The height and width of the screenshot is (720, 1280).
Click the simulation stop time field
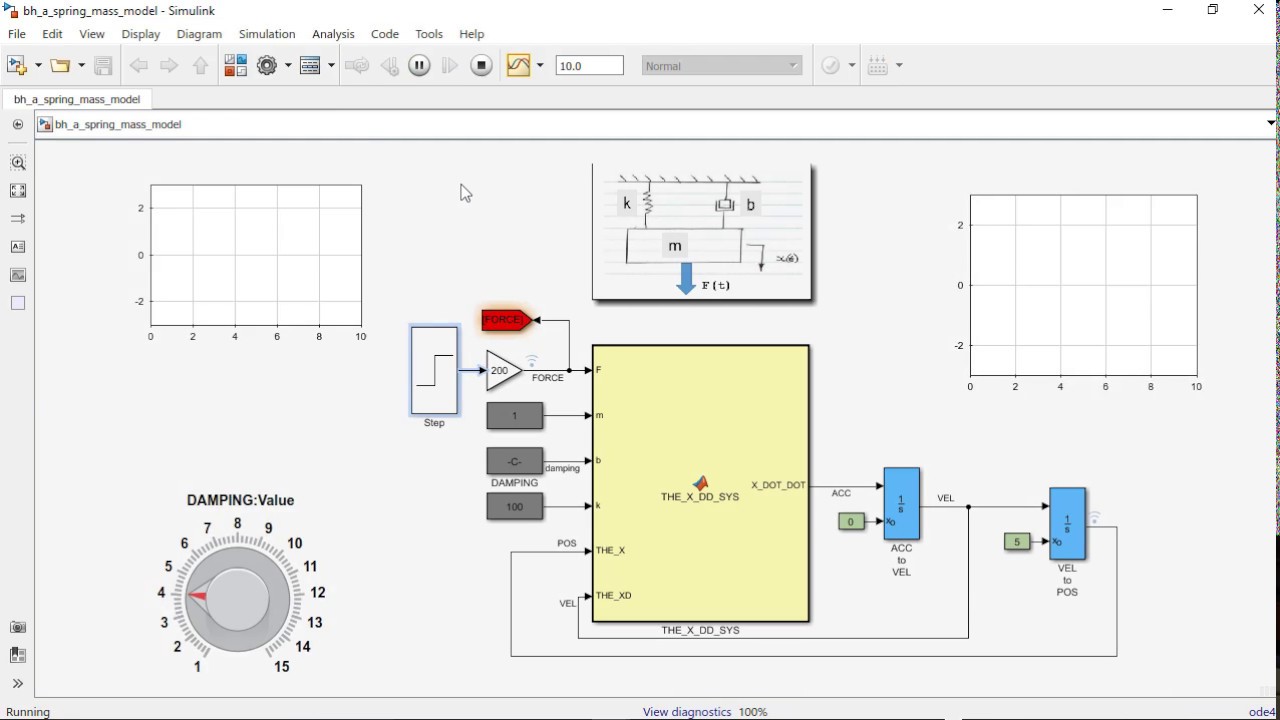click(589, 66)
